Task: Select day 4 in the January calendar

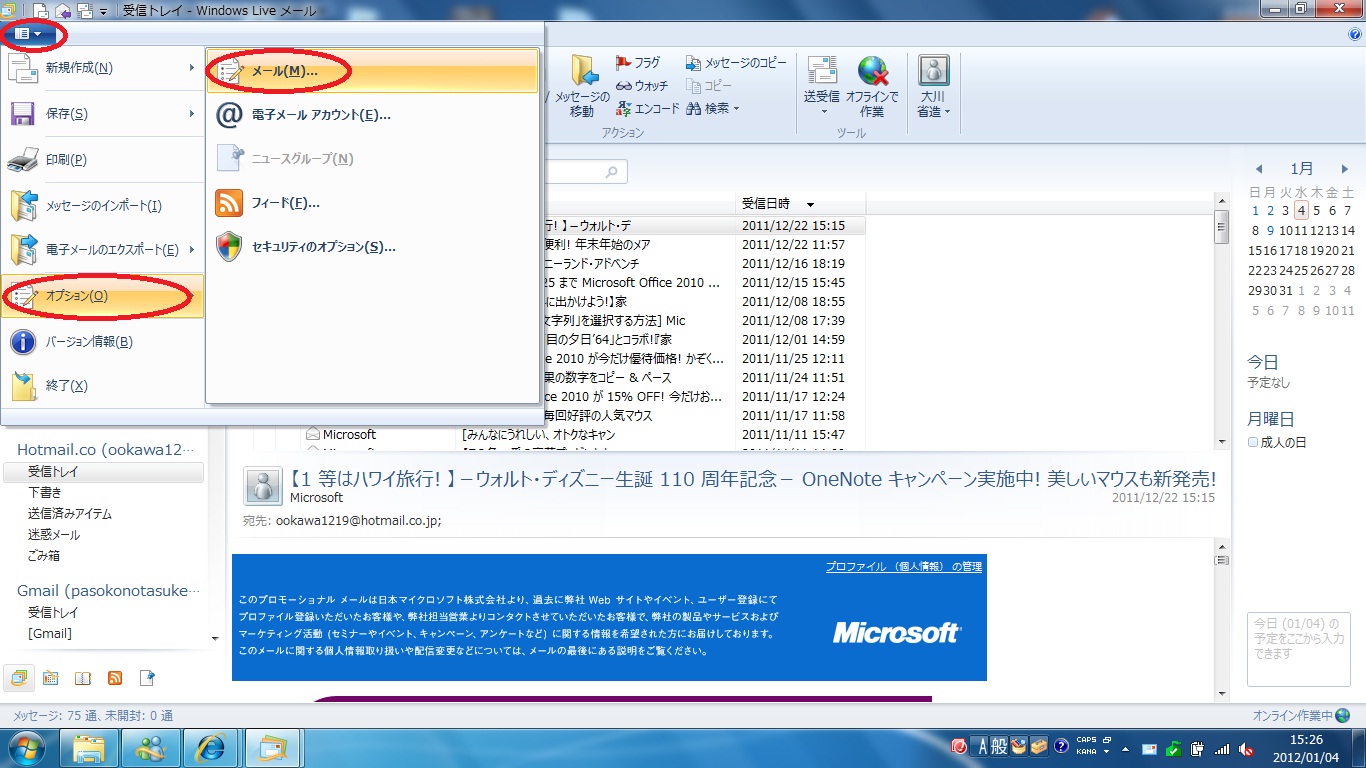Action: pos(1301,211)
